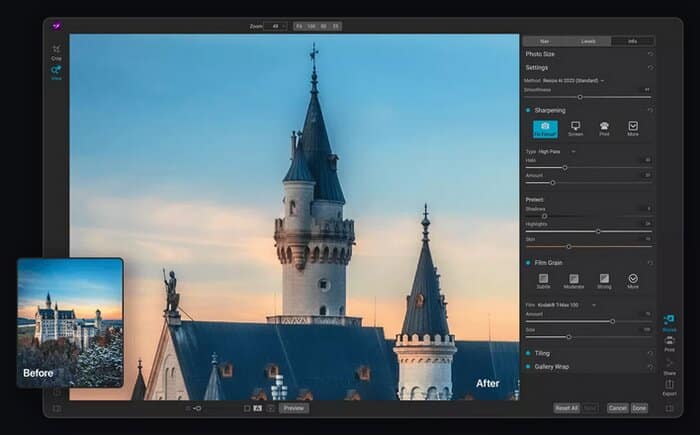Open the Print module icon
Image resolution: width=700 pixels, height=435 pixels.
[x=669, y=343]
